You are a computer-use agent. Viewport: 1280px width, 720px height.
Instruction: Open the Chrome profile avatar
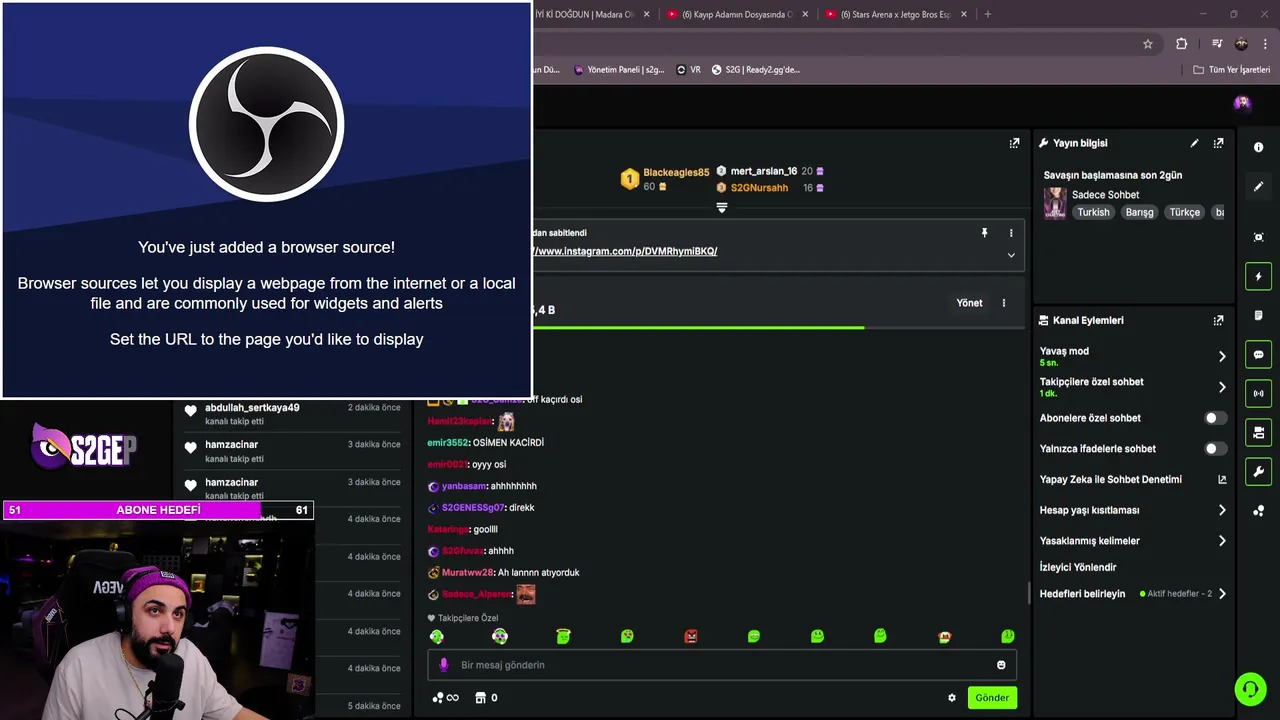point(1241,44)
